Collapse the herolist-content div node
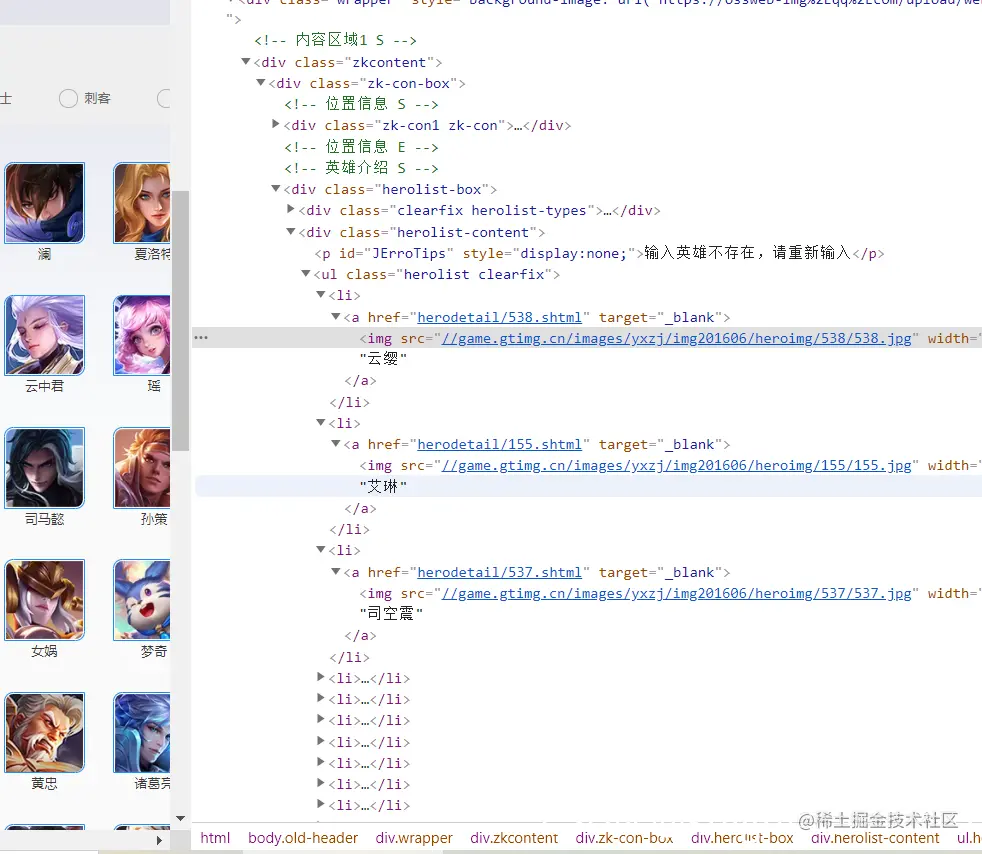982x854 pixels. 291,232
